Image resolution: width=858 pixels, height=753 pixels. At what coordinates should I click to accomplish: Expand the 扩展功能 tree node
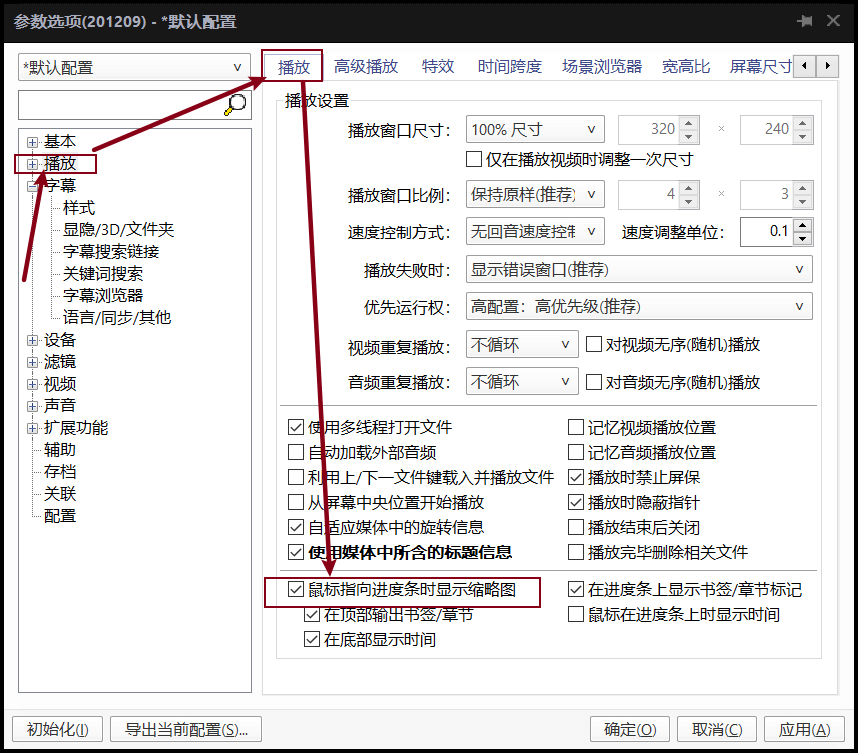pyautogui.click(x=33, y=428)
